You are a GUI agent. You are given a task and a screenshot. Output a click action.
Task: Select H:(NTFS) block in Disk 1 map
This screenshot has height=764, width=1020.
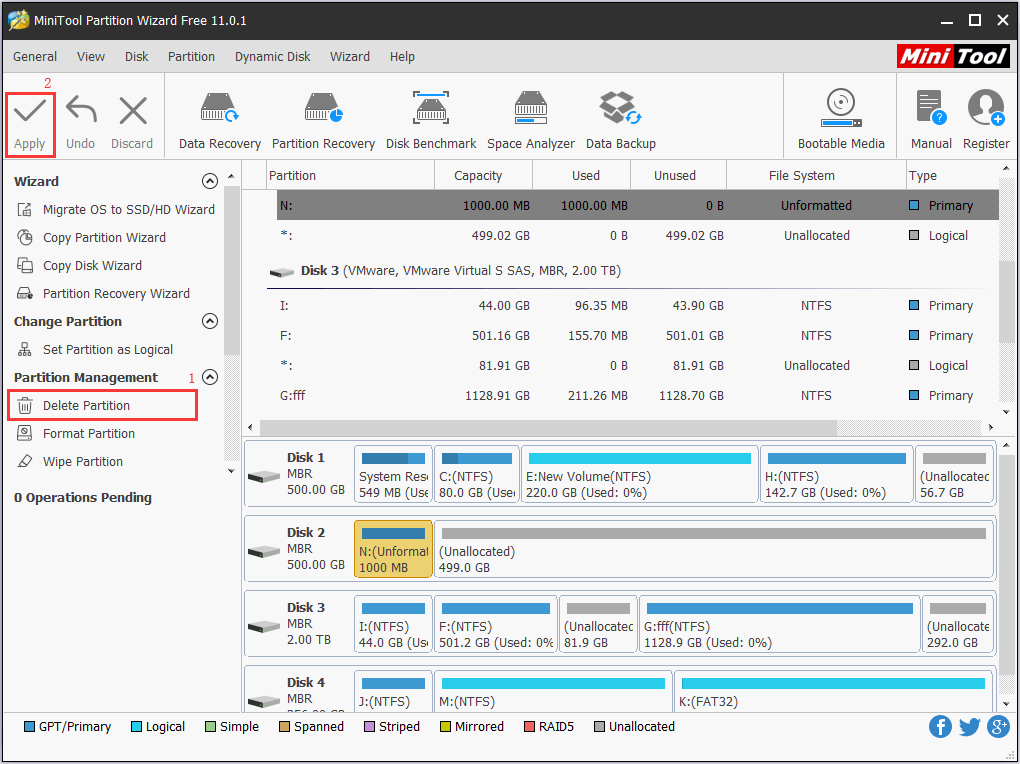[836, 474]
